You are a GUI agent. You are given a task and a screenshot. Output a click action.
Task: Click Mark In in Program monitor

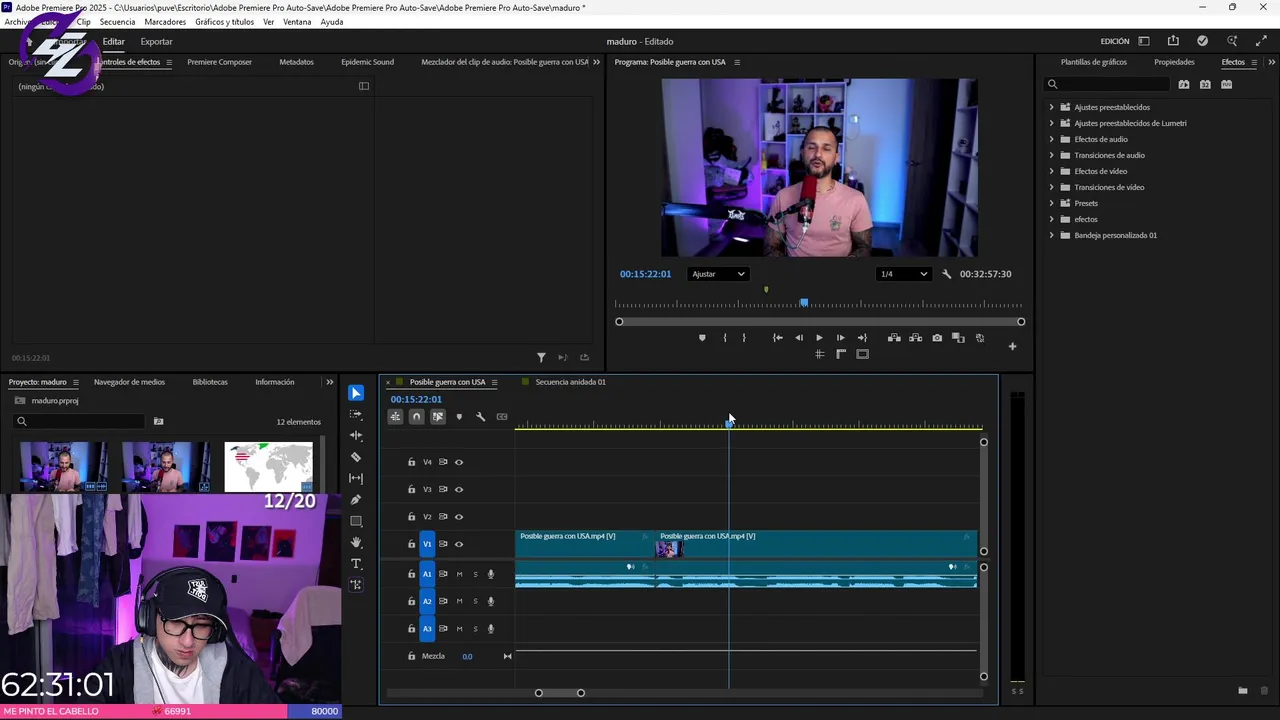[725, 338]
